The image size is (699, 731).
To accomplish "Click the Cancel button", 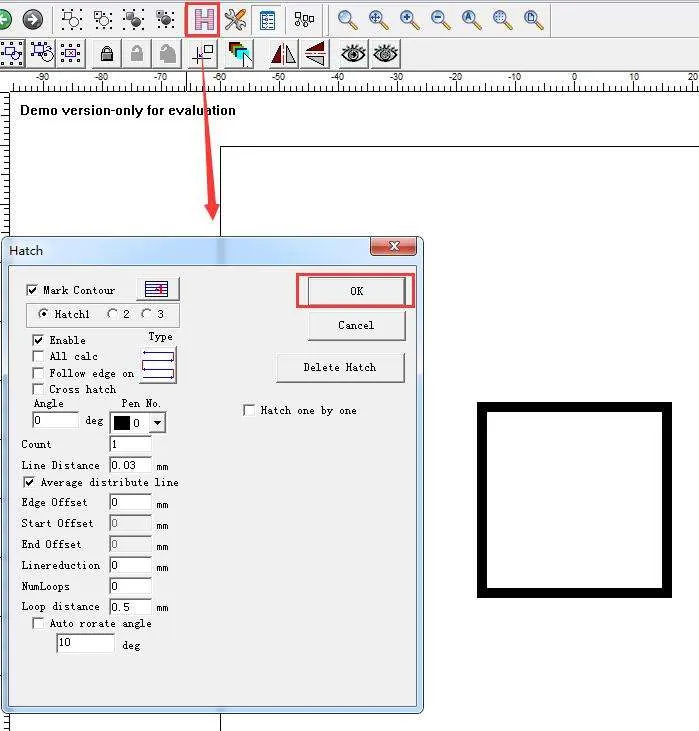I will click(356, 325).
